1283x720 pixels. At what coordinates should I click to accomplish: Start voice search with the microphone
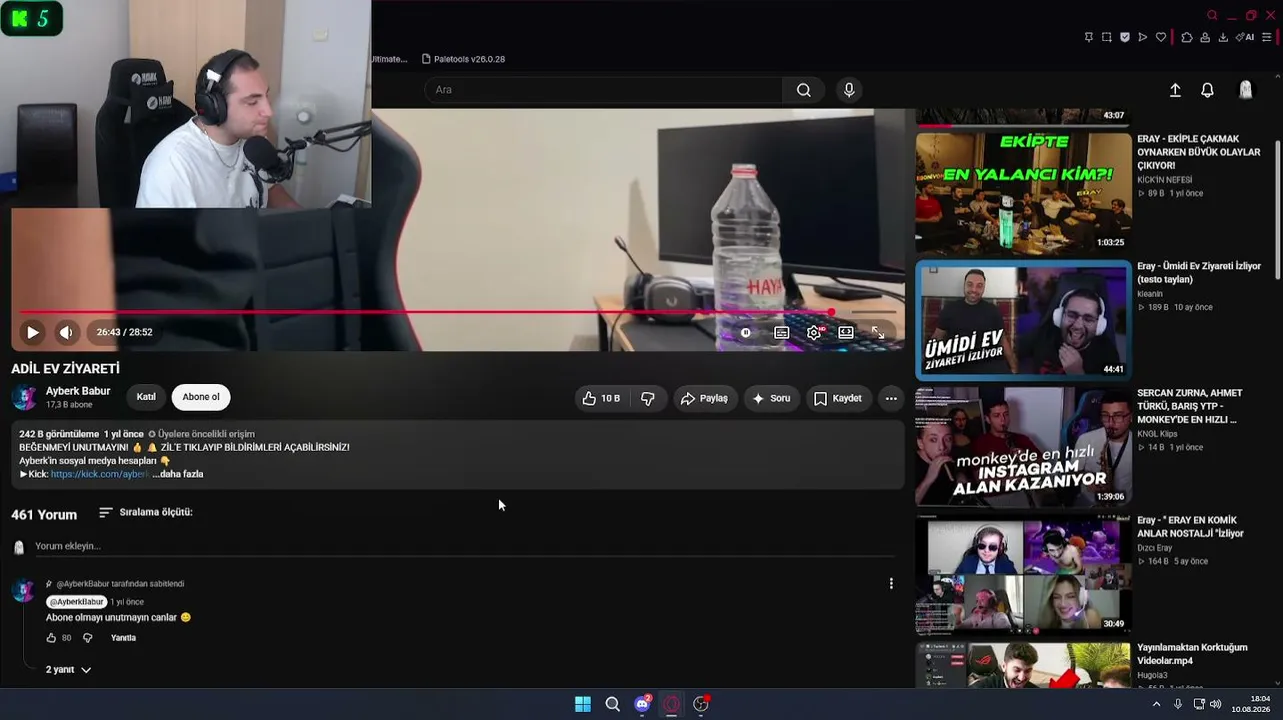(x=849, y=90)
